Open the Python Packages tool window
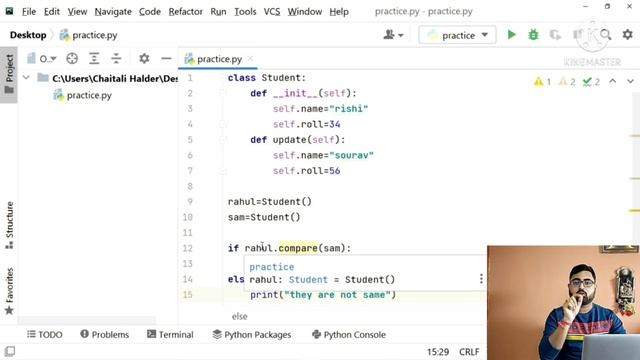 click(252, 335)
